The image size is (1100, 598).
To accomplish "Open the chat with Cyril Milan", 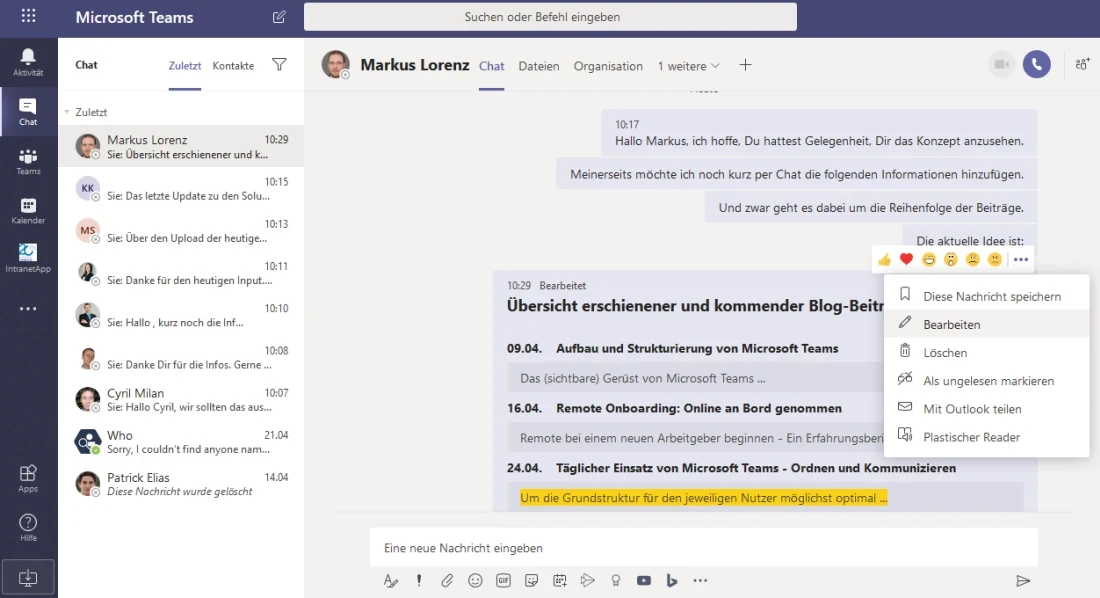I will pos(180,400).
